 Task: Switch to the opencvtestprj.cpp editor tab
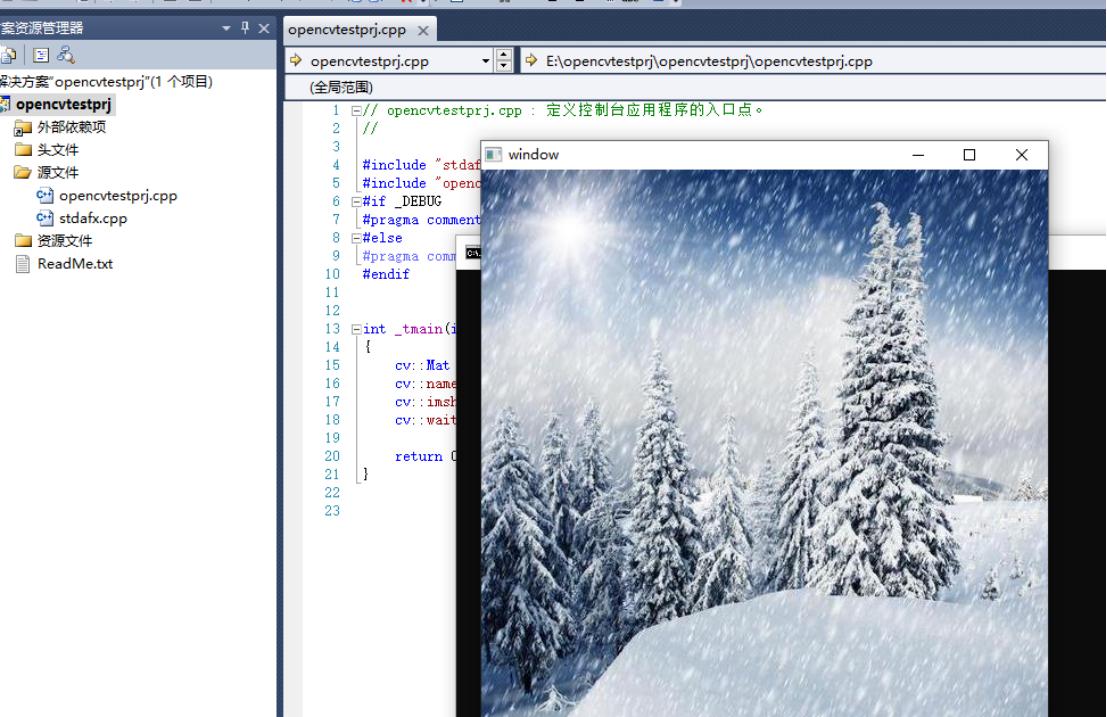coord(347,30)
